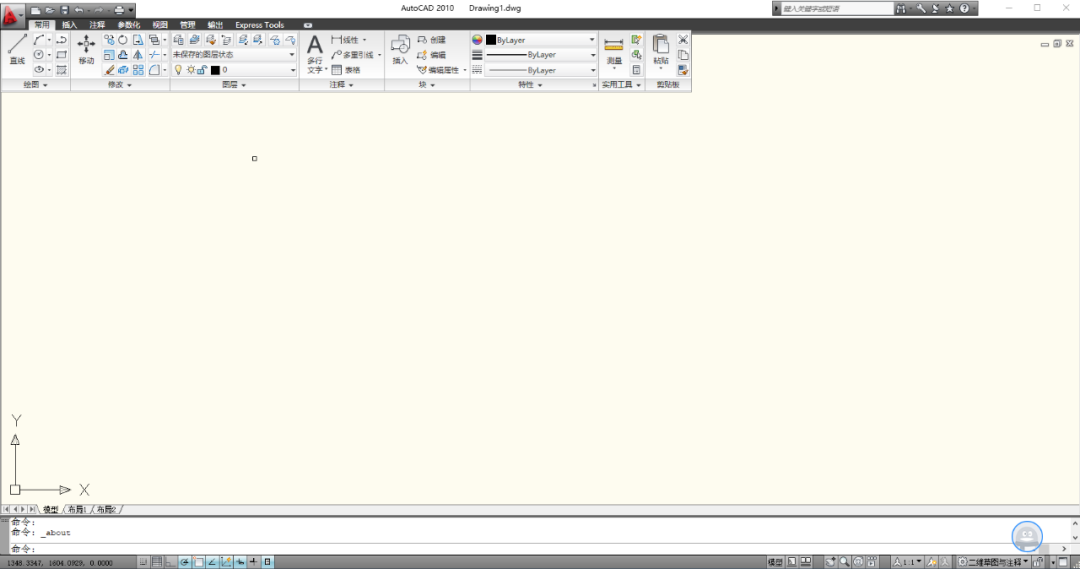Switch to the 参数化 ribbon tab
This screenshot has height=569, width=1080.
128,25
